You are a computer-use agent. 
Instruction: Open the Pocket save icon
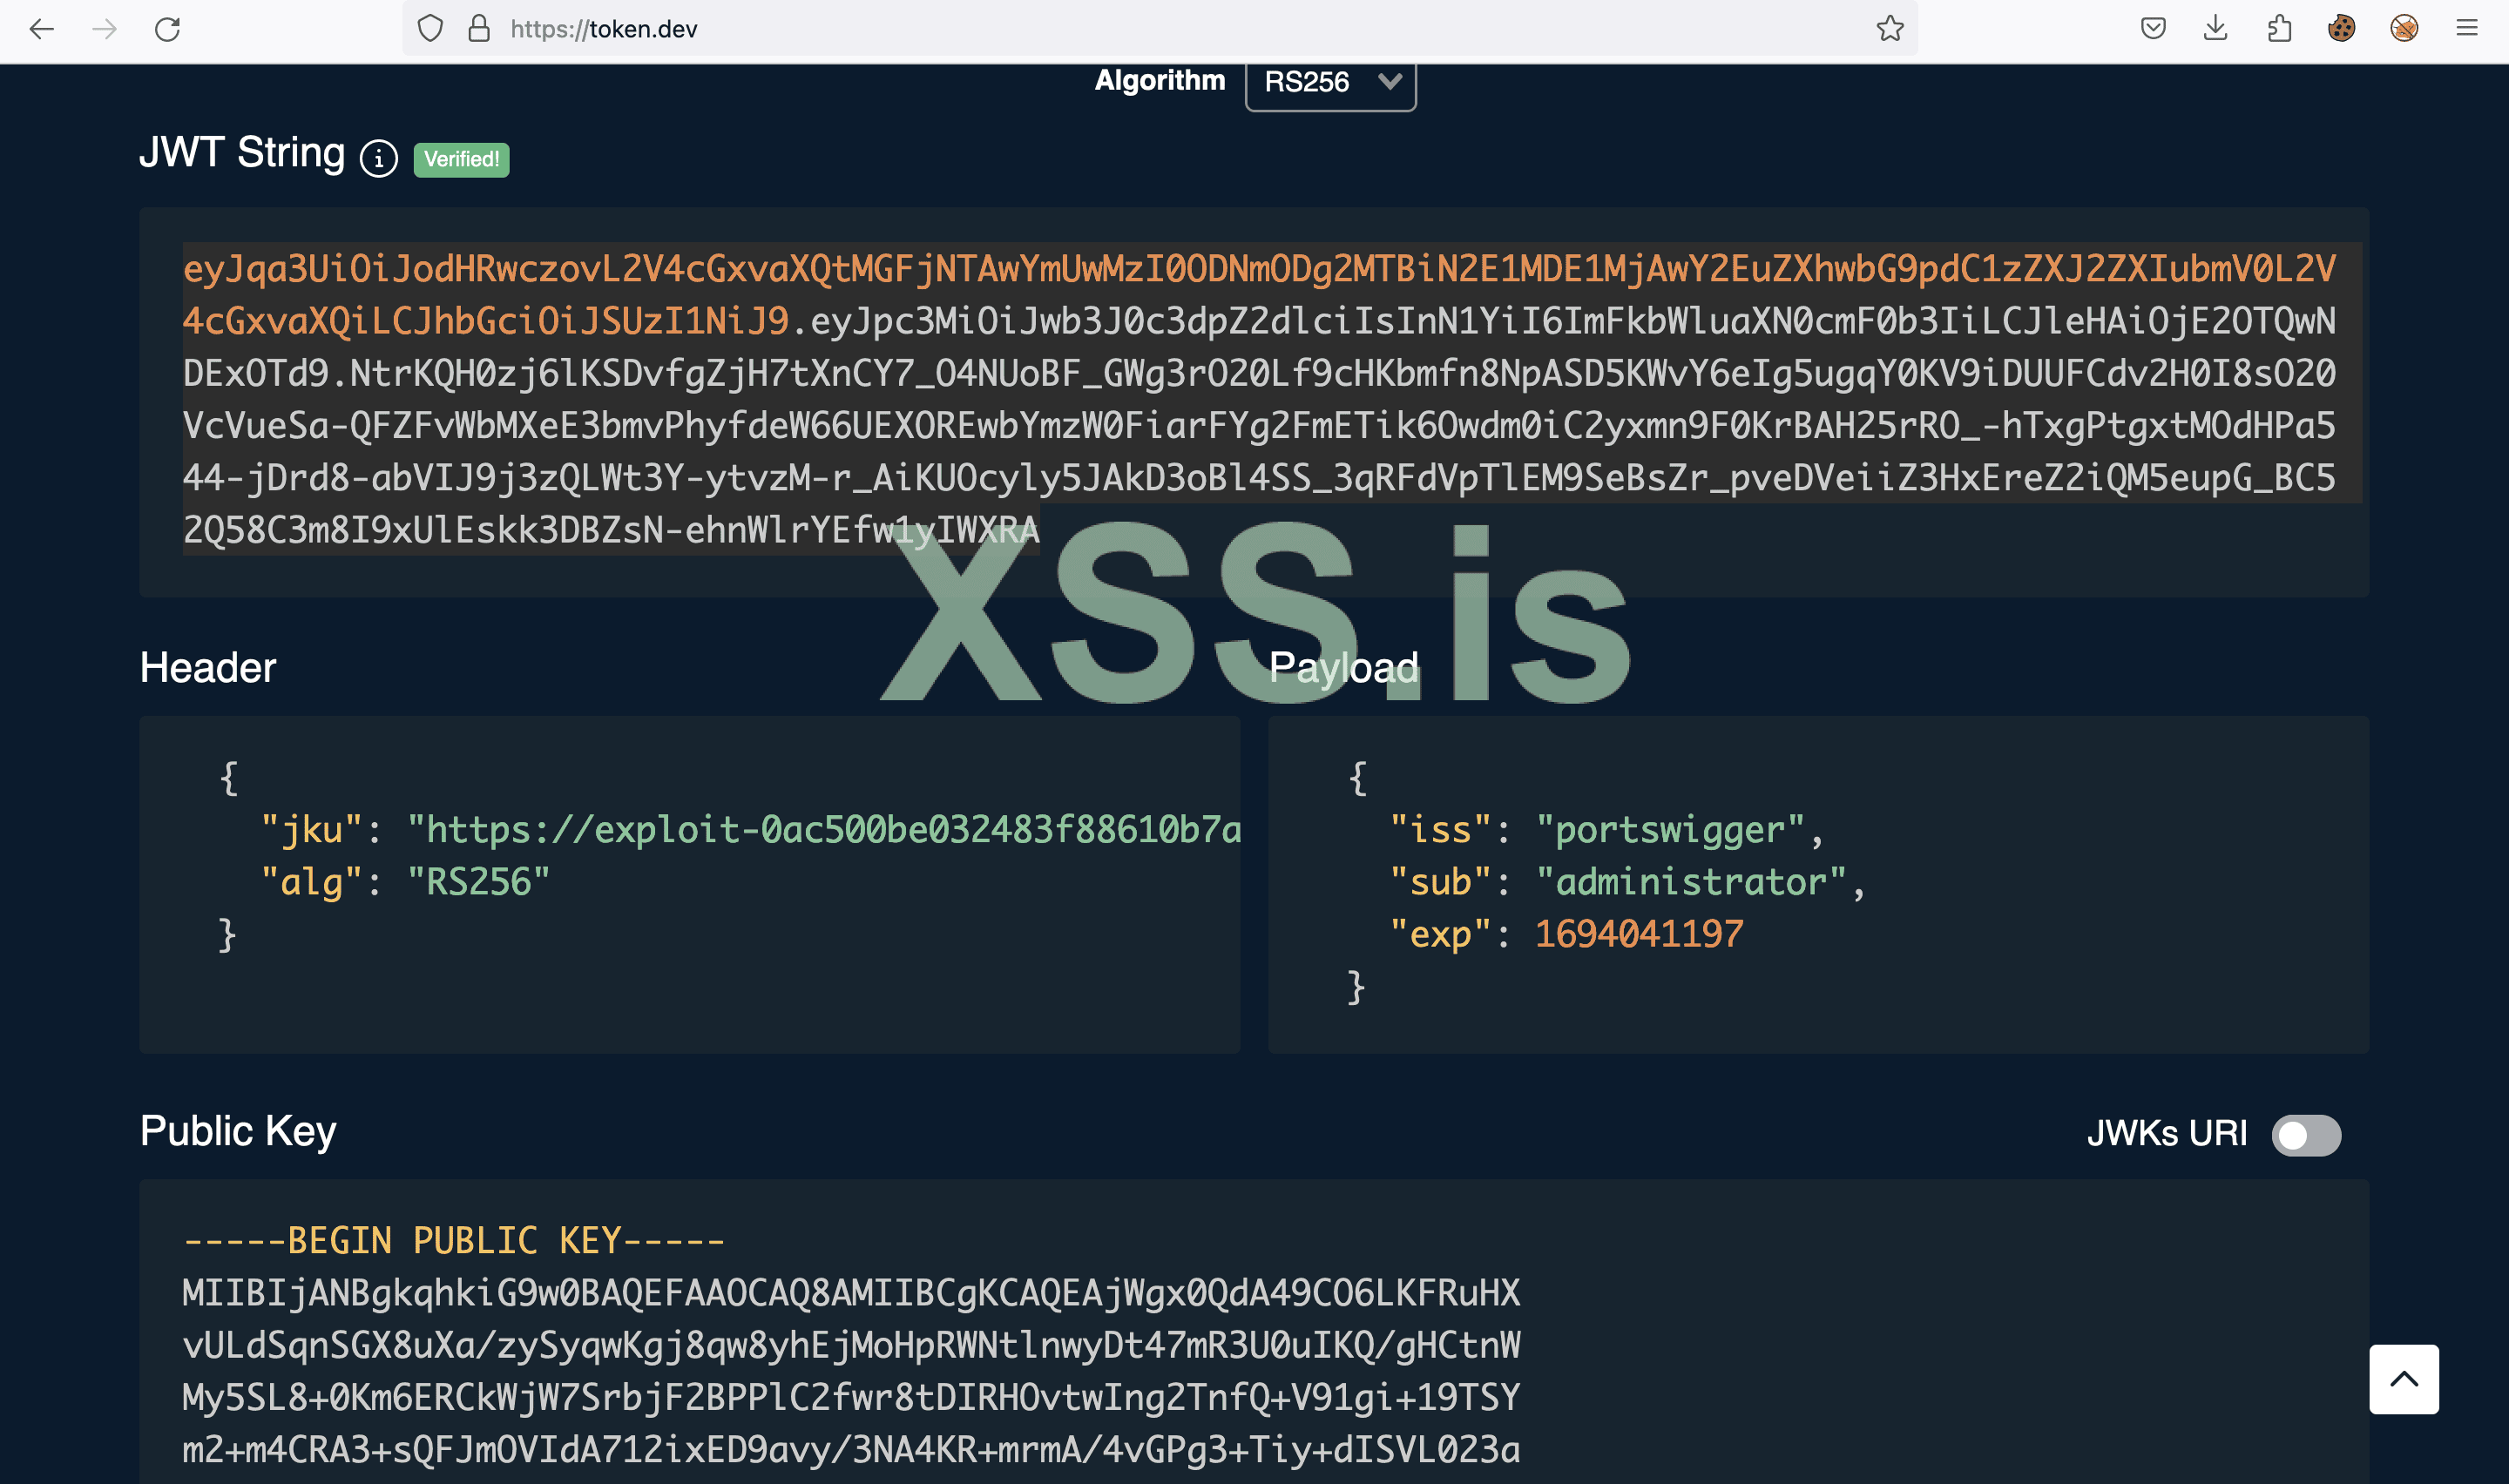(x=2153, y=29)
